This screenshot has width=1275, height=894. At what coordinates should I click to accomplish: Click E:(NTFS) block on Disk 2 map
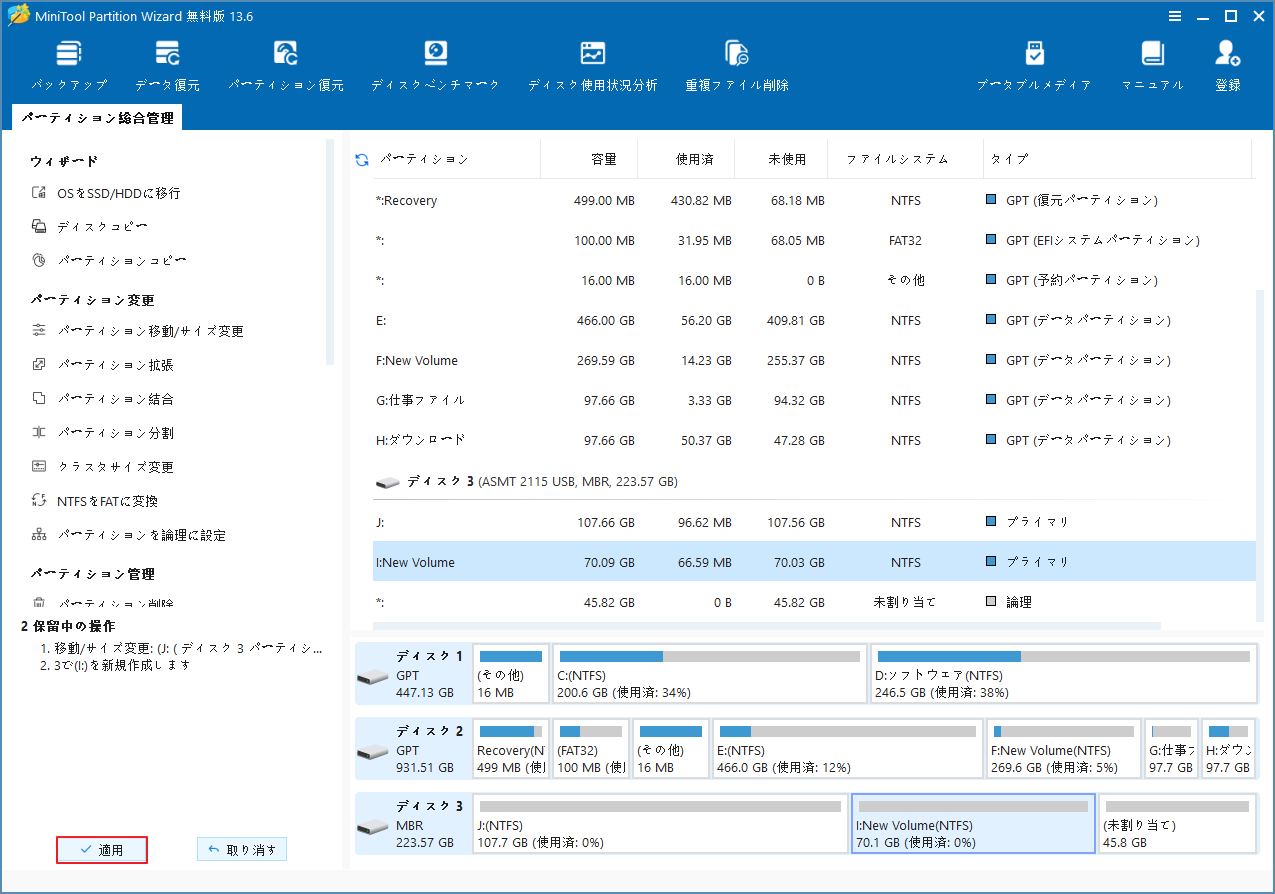(x=848, y=749)
